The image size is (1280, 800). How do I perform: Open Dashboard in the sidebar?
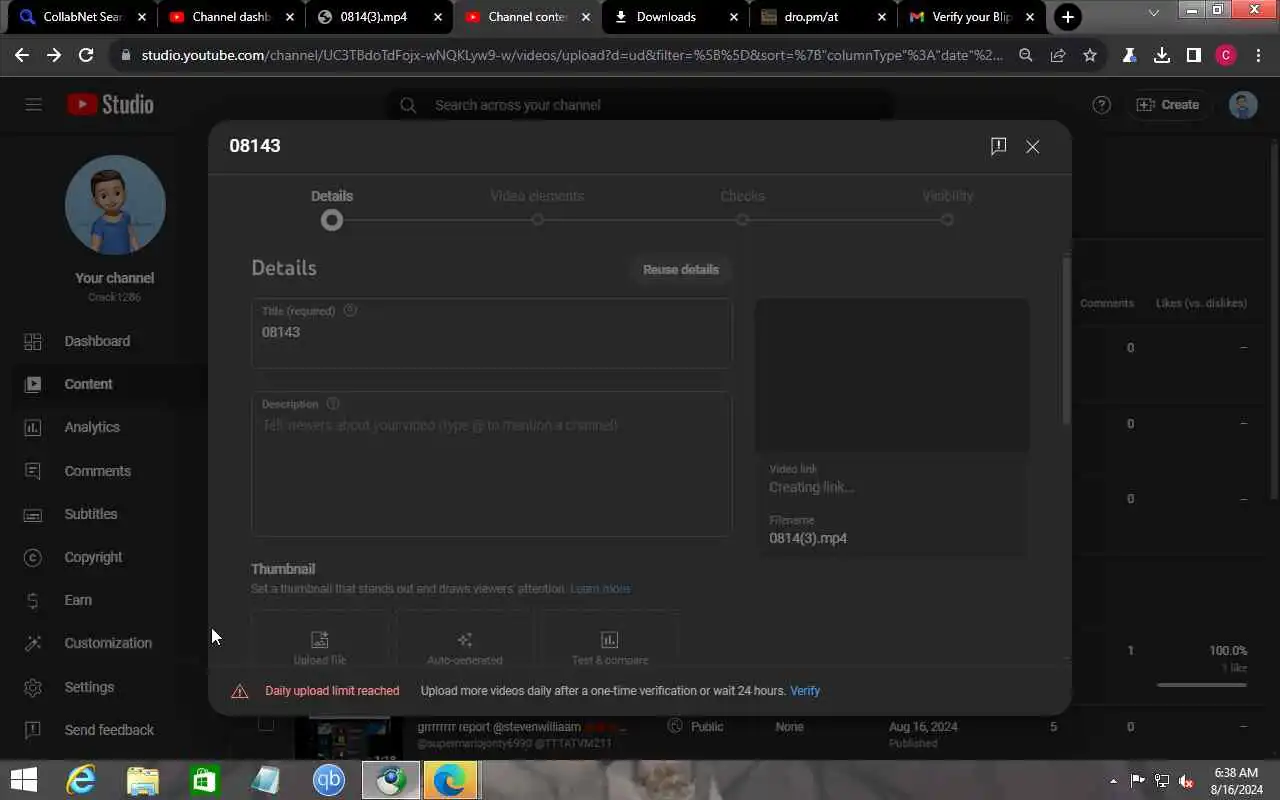(97, 341)
